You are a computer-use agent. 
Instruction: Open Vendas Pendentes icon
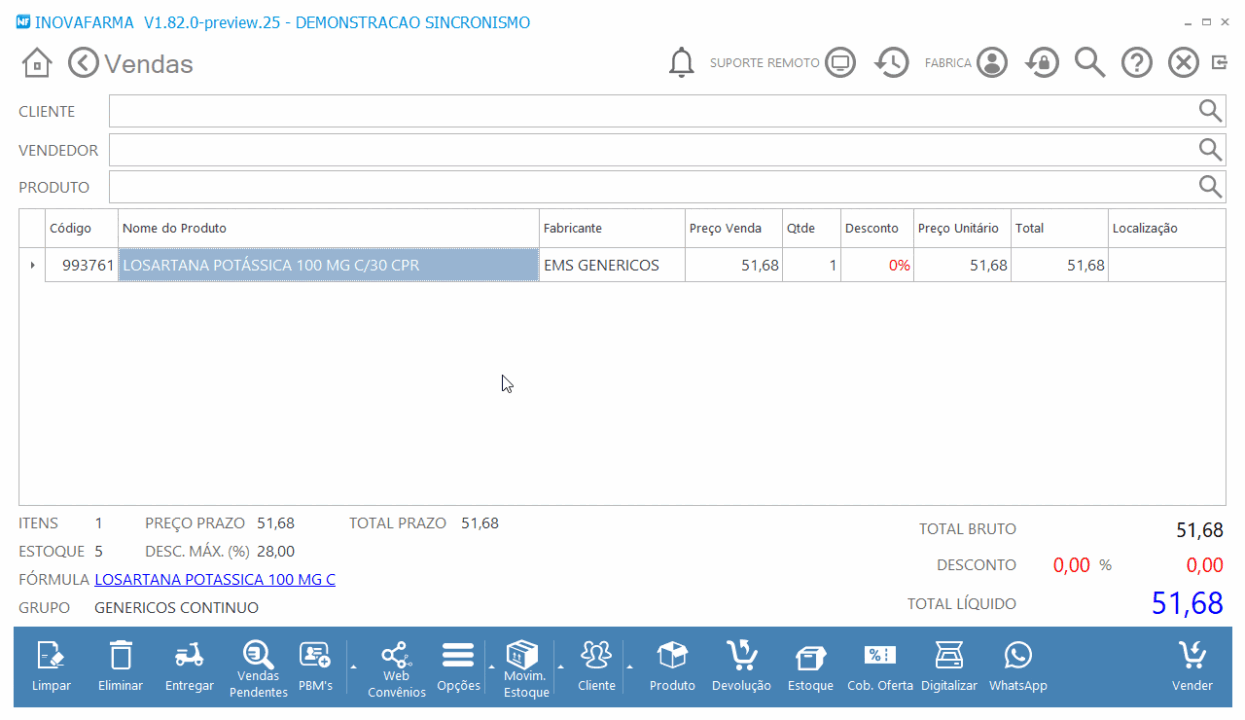pos(259,669)
